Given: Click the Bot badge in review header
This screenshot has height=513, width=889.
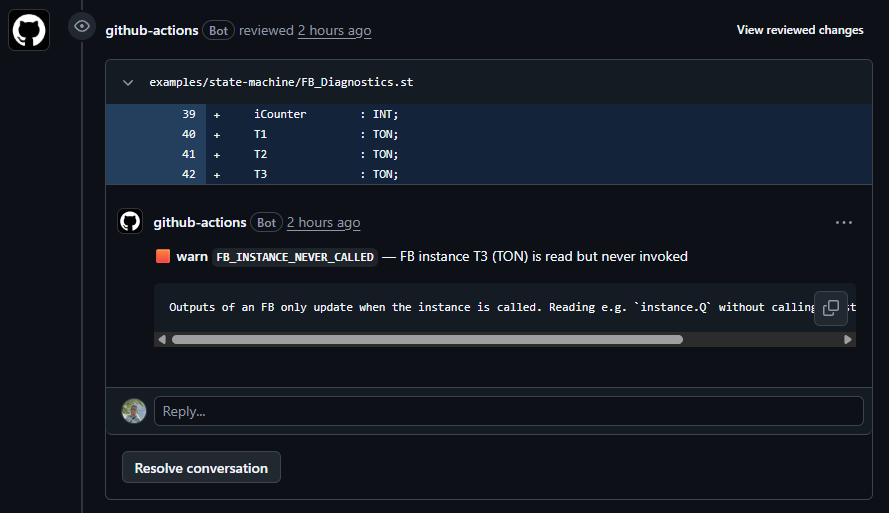Looking at the screenshot, I should pos(218,31).
